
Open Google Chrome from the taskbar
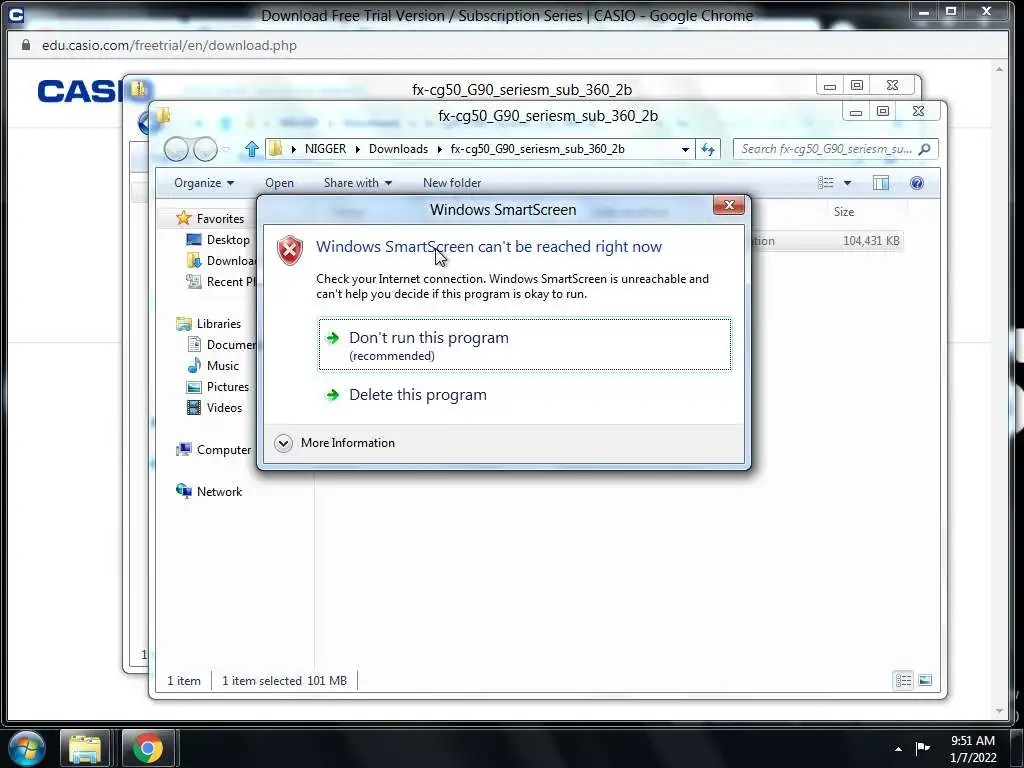click(x=148, y=748)
